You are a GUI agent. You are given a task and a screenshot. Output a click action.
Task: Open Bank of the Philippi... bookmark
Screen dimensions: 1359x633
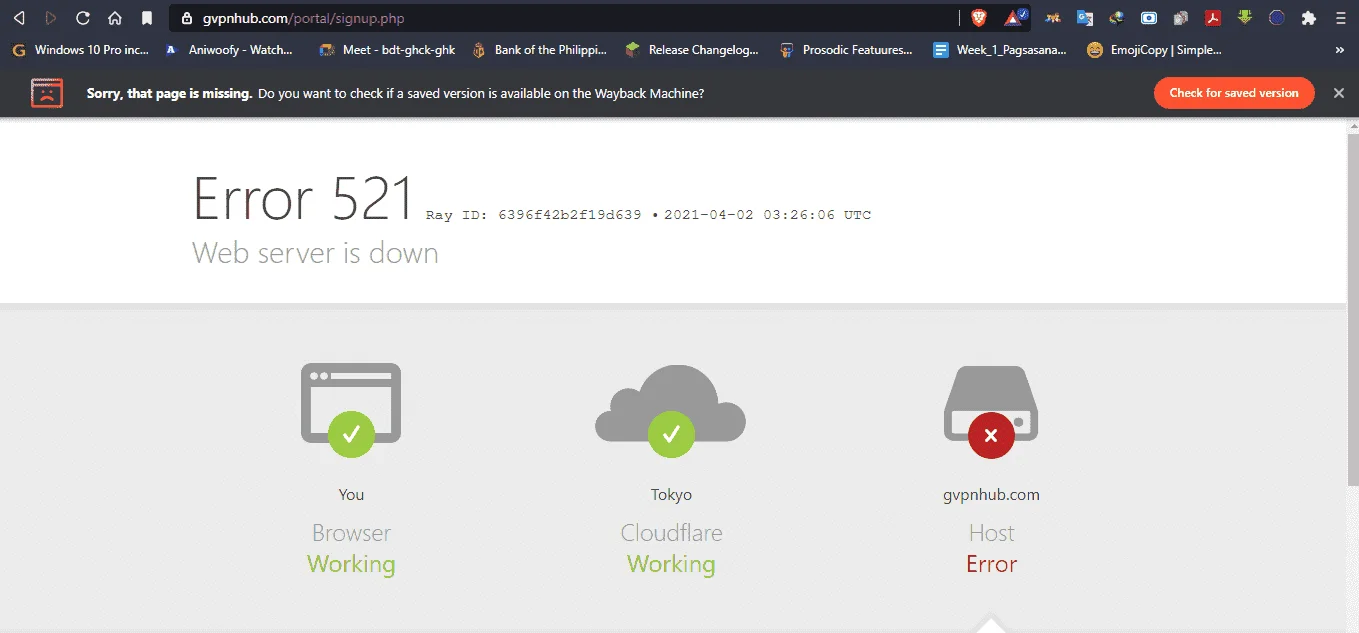(539, 49)
